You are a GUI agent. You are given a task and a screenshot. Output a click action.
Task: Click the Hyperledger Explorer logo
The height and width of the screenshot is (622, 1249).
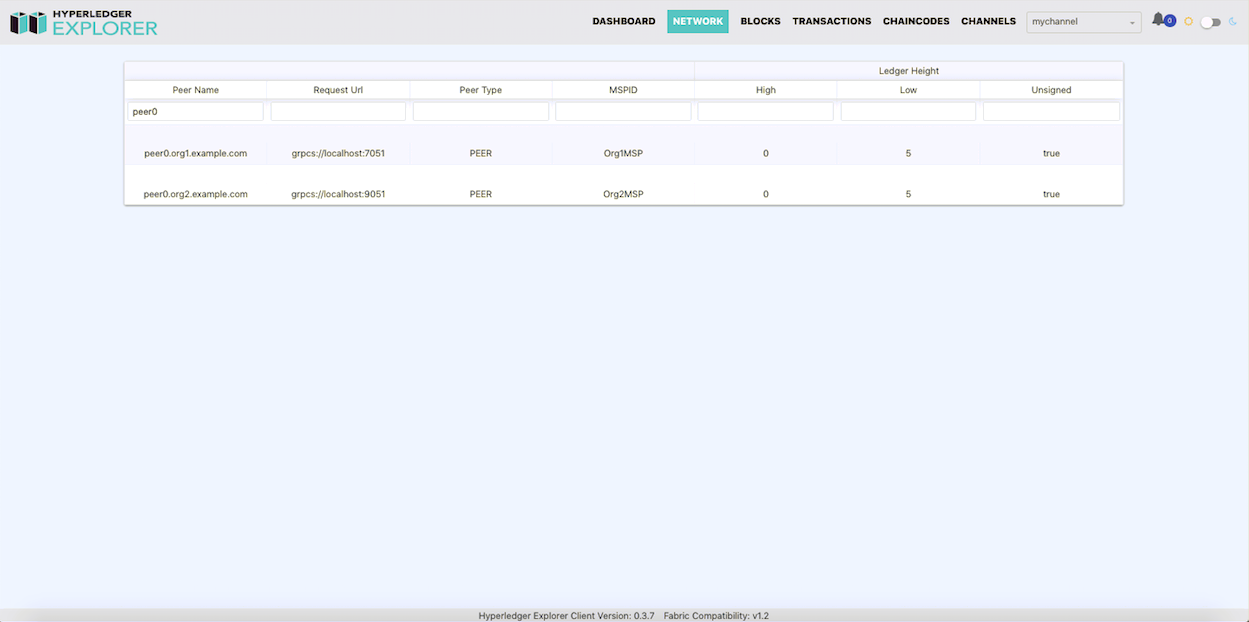point(84,22)
